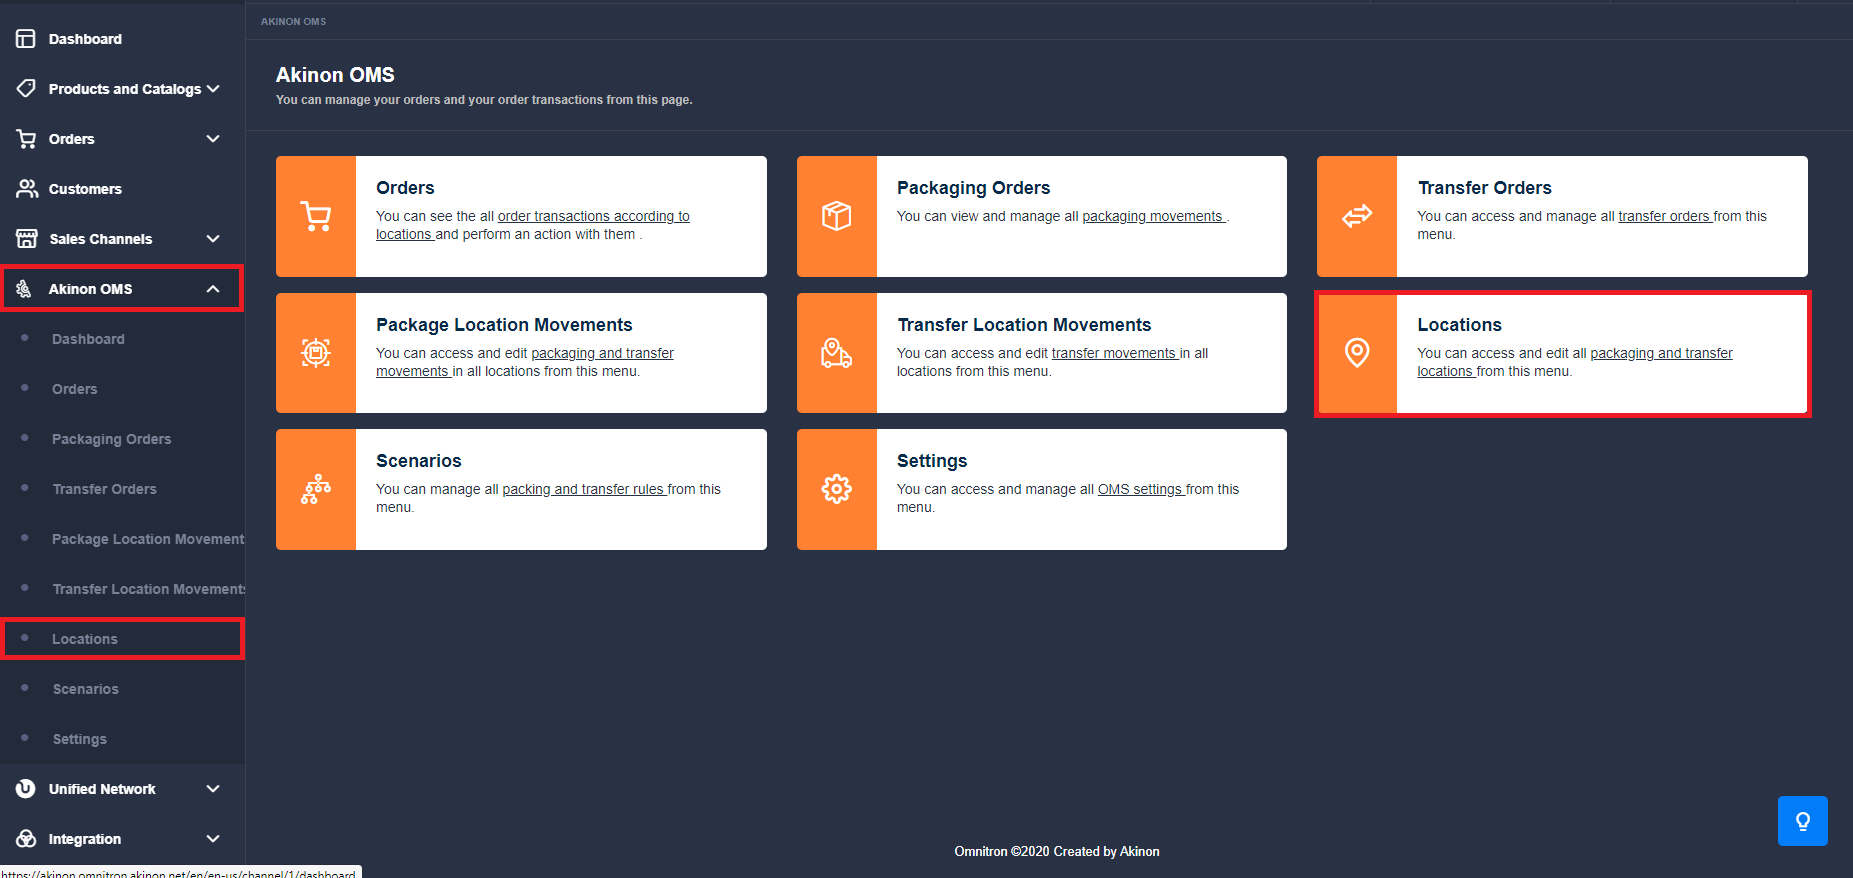Click the 'Omnitron ©2020 Created by Akinon' footer
This screenshot has height=878, width=1853.
coord(1057,851)
